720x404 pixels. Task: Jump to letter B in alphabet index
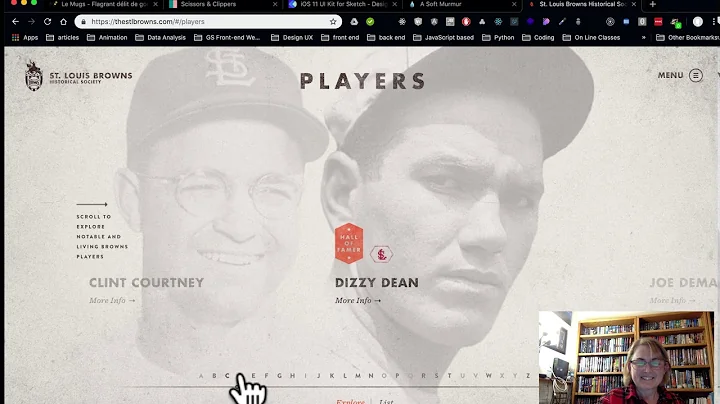pyautogui.click(x=214, y=376)
